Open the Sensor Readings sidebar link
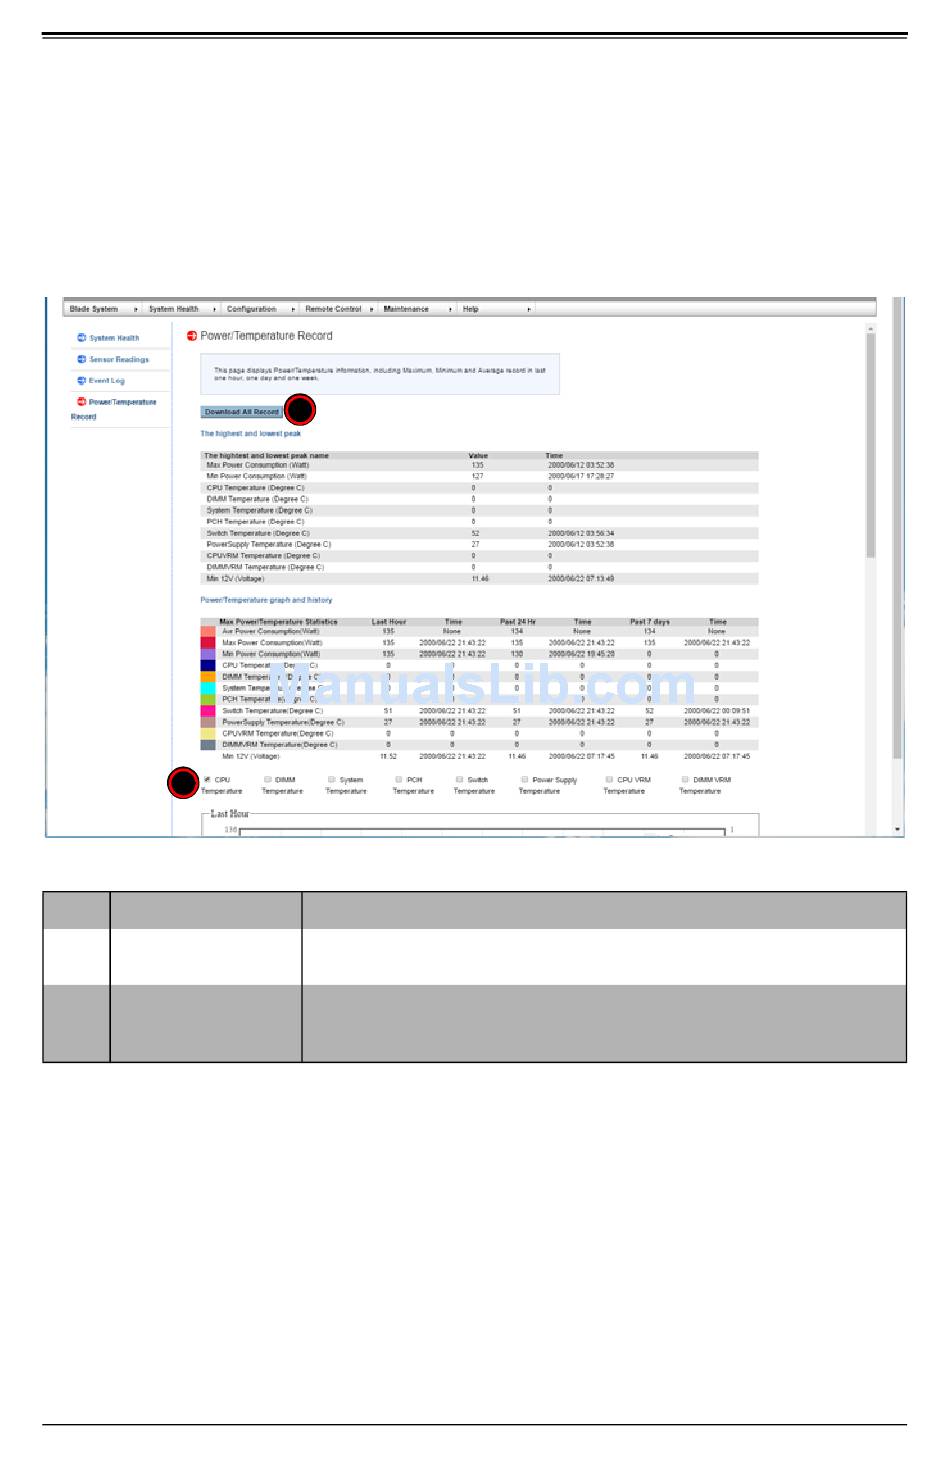The height and width of the screenshot is (1477, 950). coord(119,359)
